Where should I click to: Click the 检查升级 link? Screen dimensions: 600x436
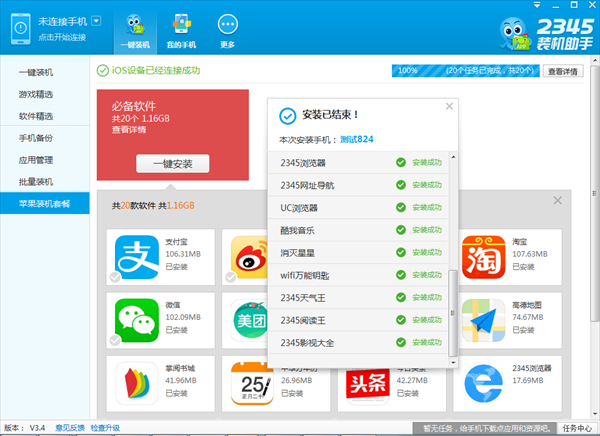click(105, 428)
